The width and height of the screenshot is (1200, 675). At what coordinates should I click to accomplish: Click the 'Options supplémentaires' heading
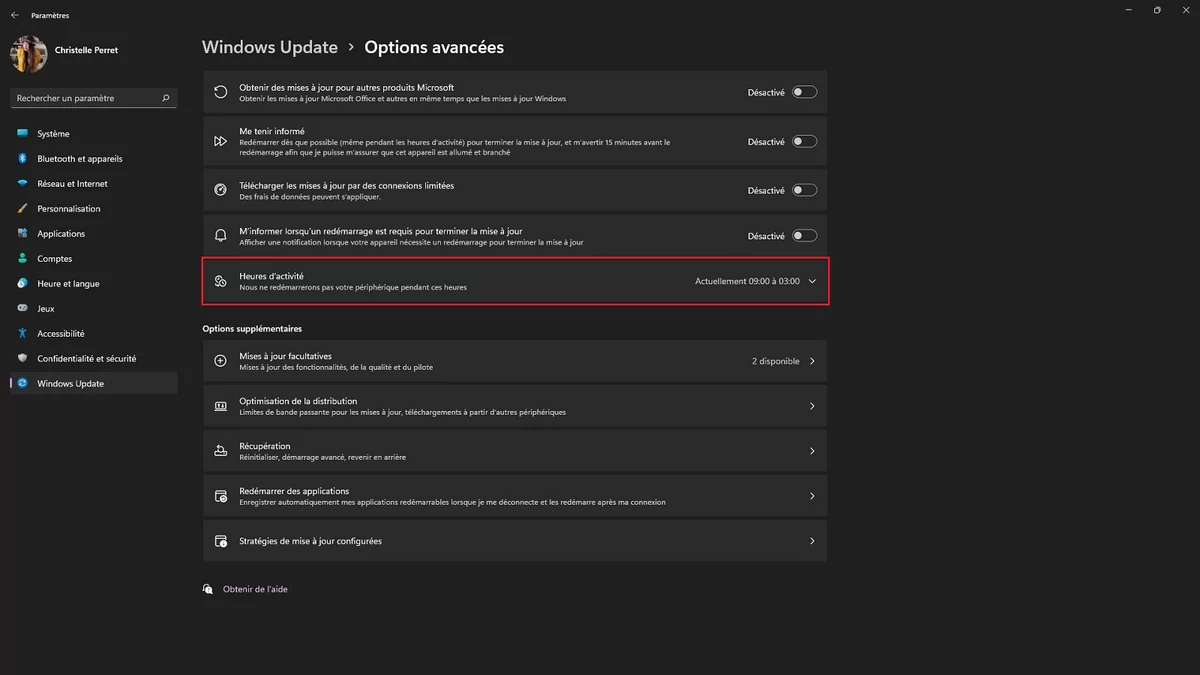click(x=252, y=328)
